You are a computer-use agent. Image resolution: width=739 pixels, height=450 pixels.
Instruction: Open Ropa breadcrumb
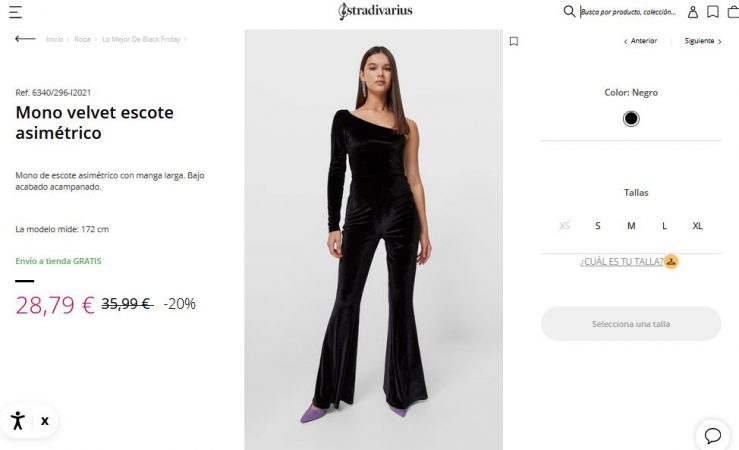(83, 39)
